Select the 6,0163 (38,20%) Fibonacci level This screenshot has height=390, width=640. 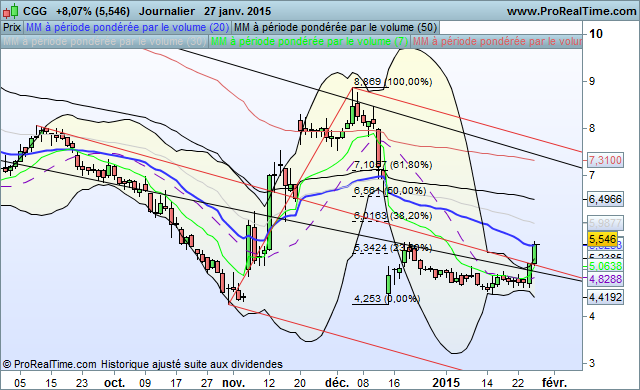pos(393,215)
